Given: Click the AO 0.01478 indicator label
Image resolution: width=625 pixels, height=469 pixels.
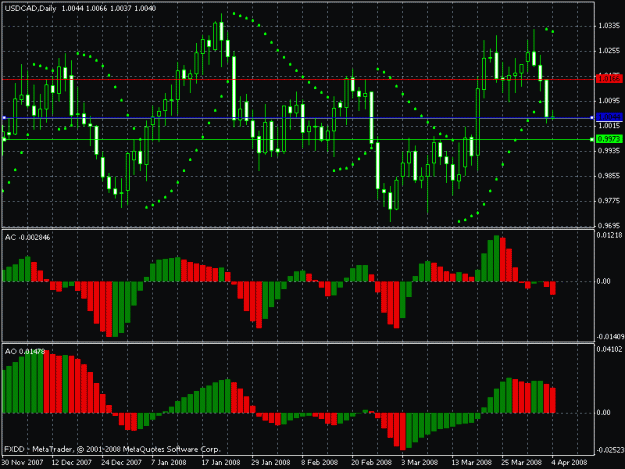Looking at the screenshot, I should coord(25,351).
